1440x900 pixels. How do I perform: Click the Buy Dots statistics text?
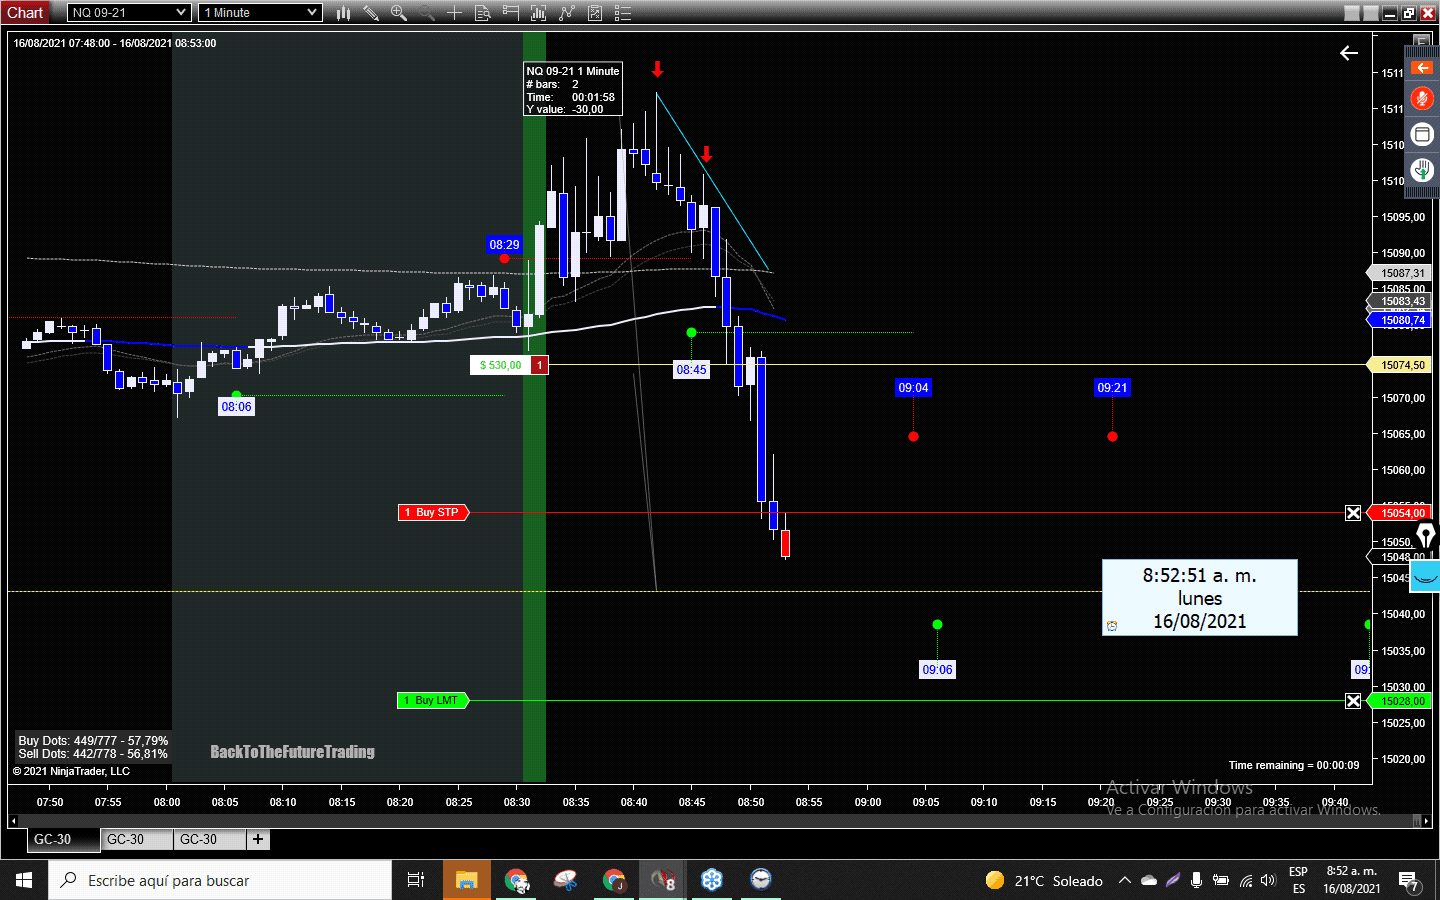point(93,741)
